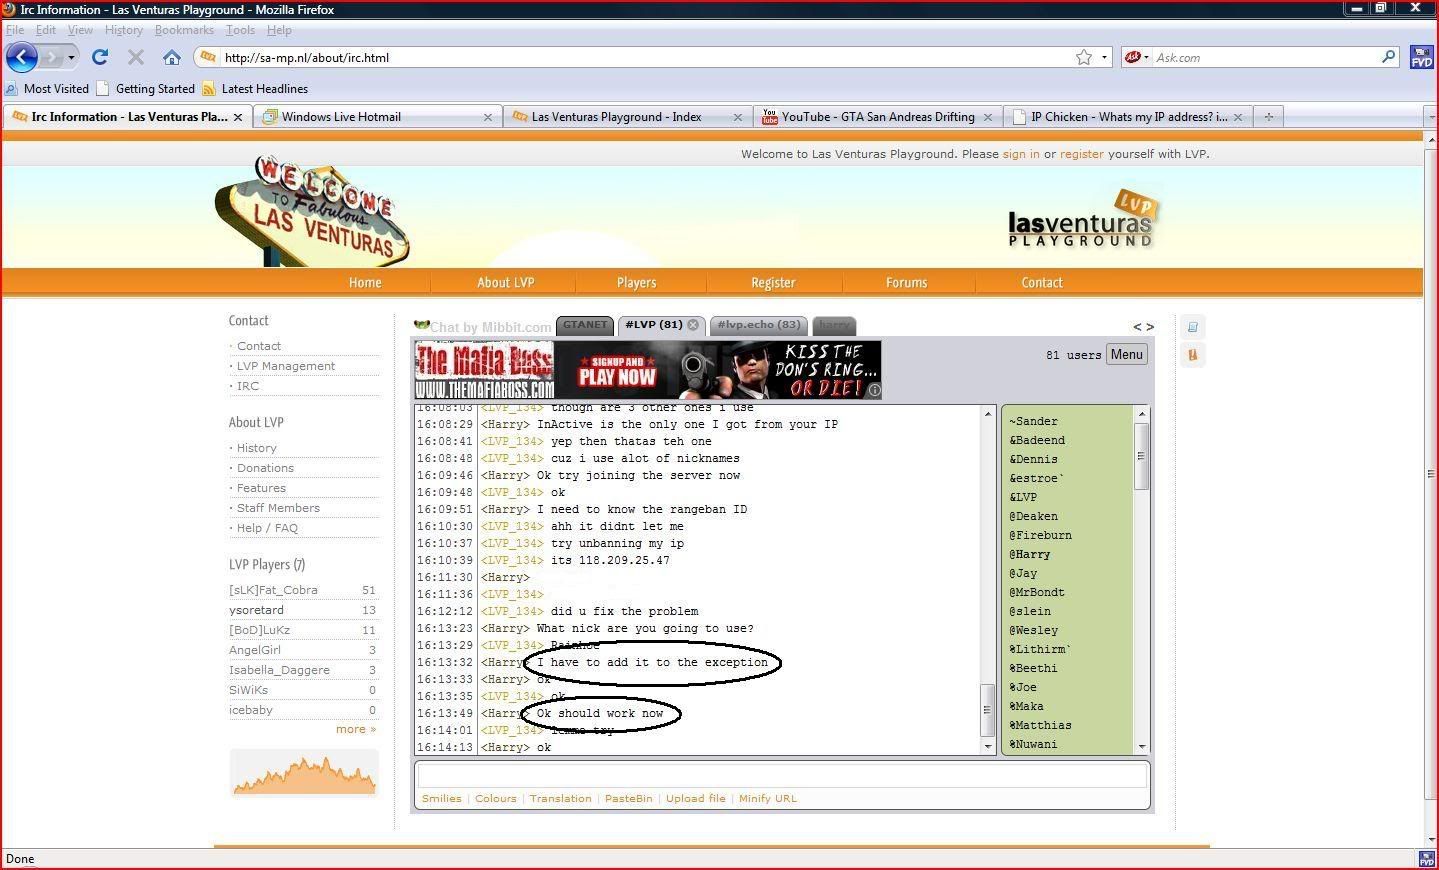Click the Firefox back arrow button
The height and width of the screenshot is (870, 1439).
[22, 57]
